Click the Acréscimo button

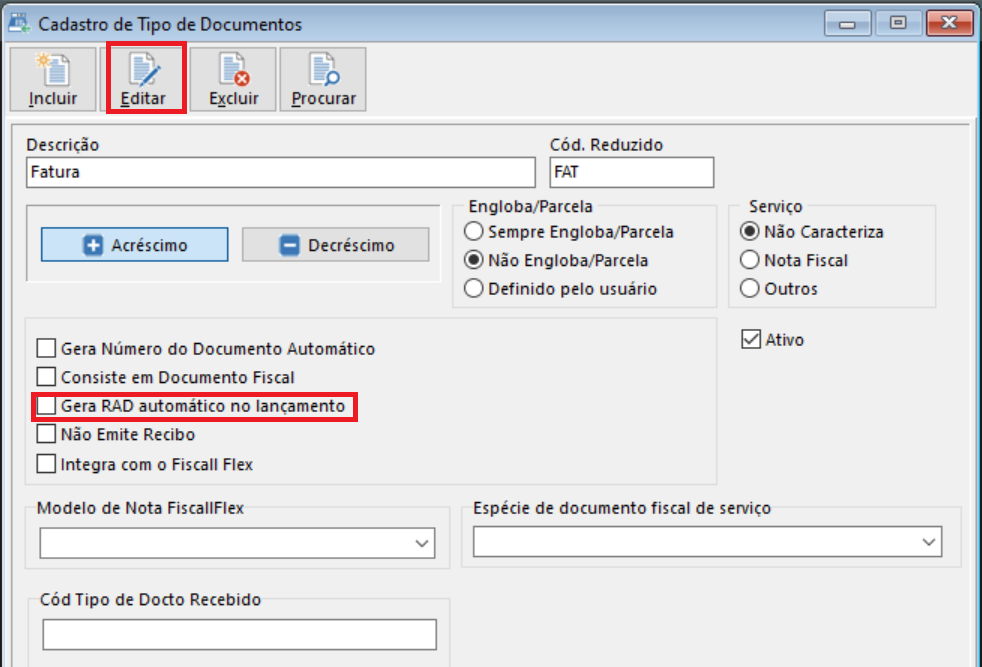click(x=135, y=244)
